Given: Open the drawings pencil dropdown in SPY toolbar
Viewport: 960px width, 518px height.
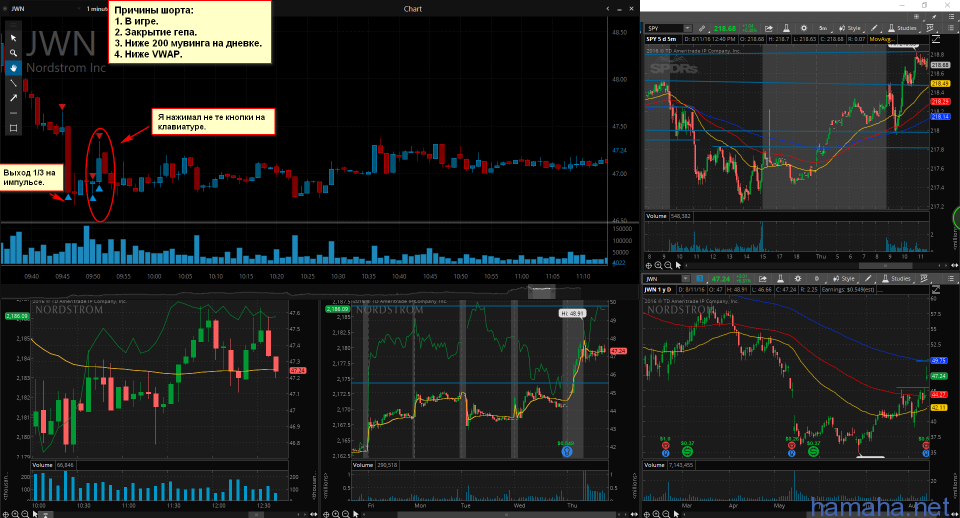Looking at the screenshot, I should 875,28.
